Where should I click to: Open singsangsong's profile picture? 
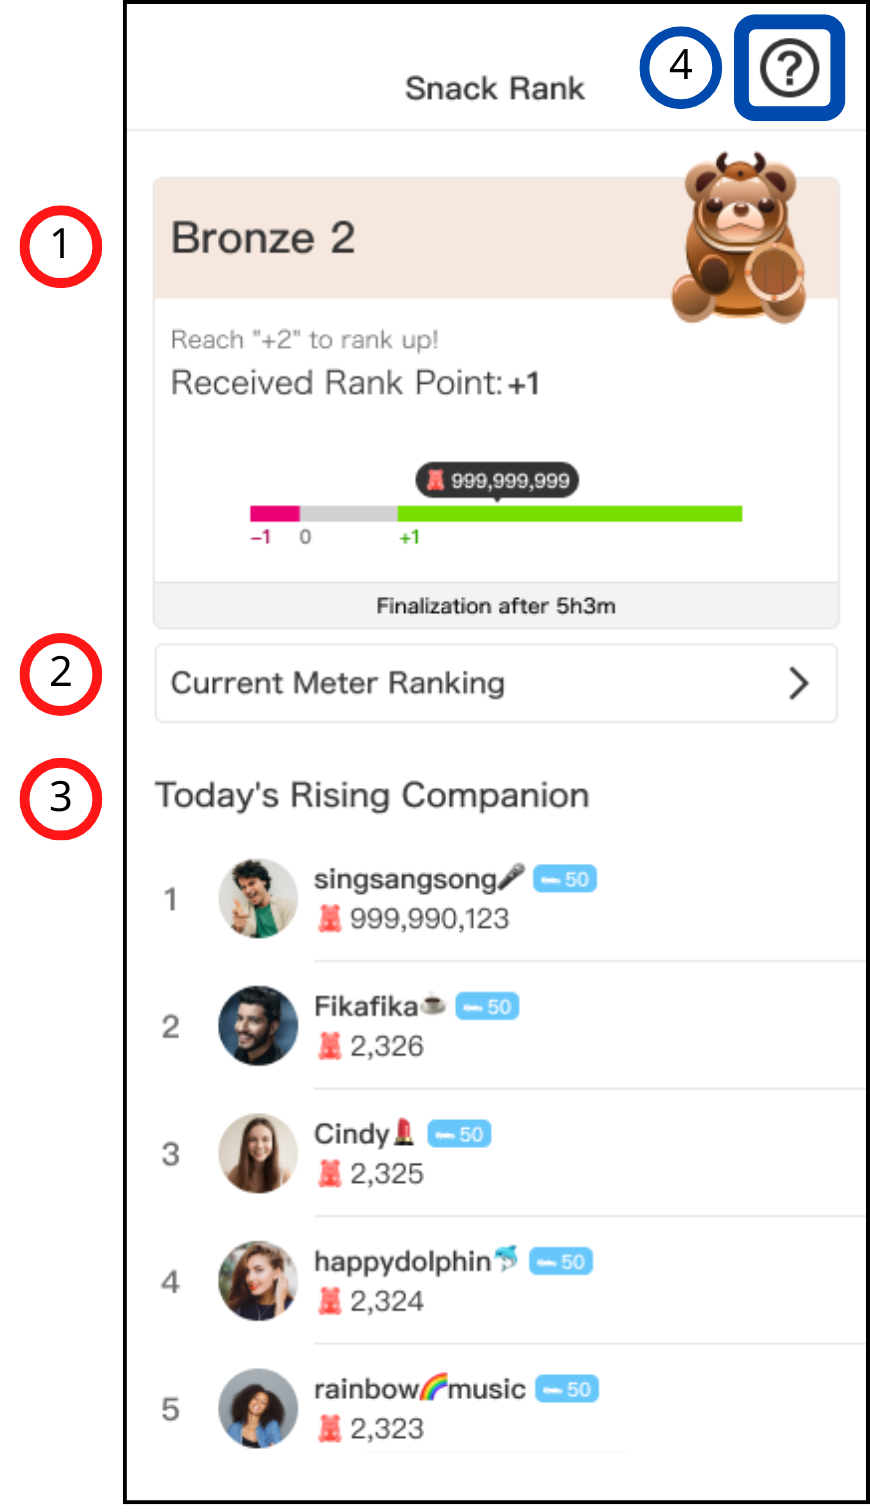(258, 898)
